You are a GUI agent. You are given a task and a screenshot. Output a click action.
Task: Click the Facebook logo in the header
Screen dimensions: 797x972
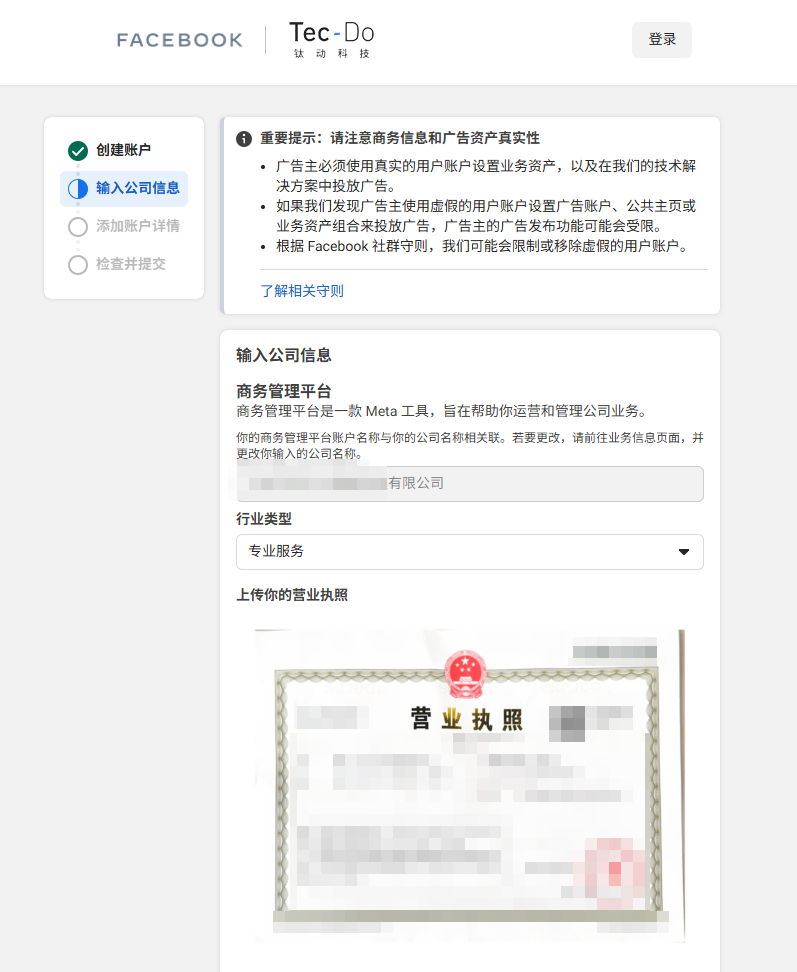[179, 40]
